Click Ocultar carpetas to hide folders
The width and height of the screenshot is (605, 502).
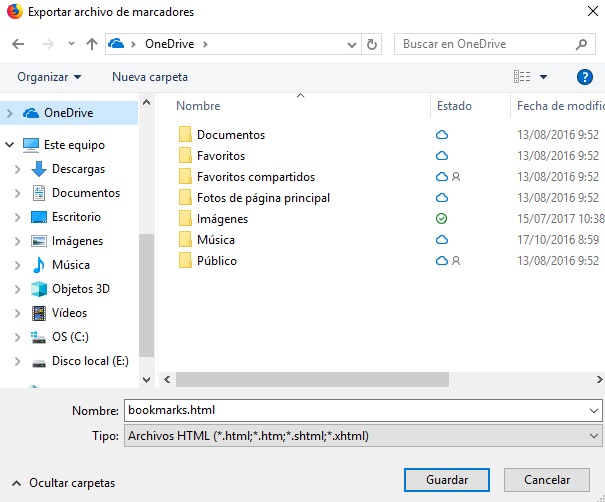pos(71,483)
